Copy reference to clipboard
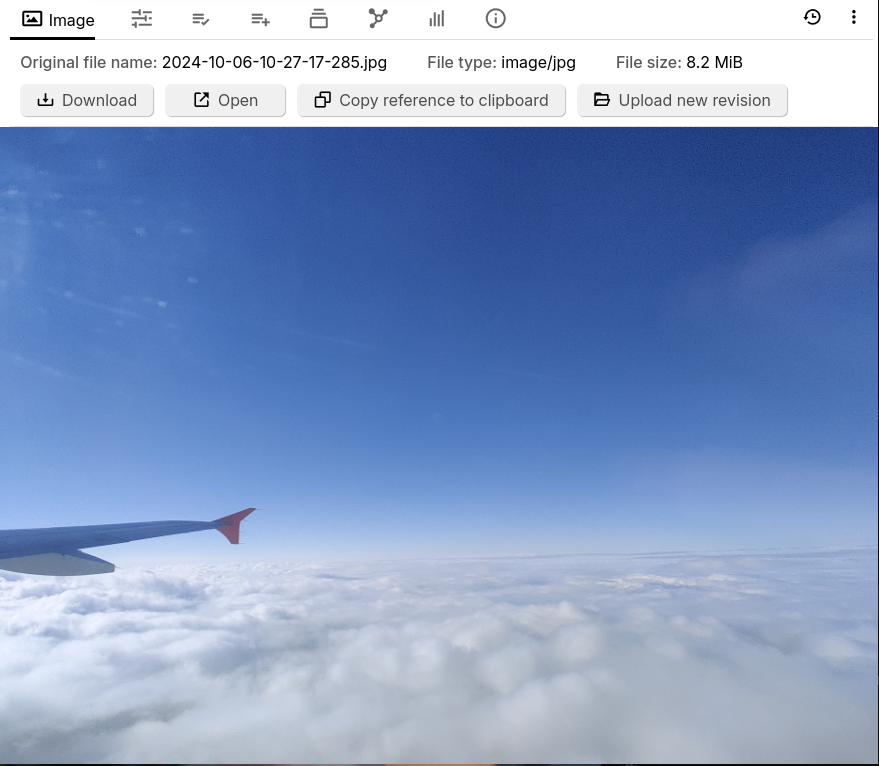 pyautogui.click(x=431, y=100)
